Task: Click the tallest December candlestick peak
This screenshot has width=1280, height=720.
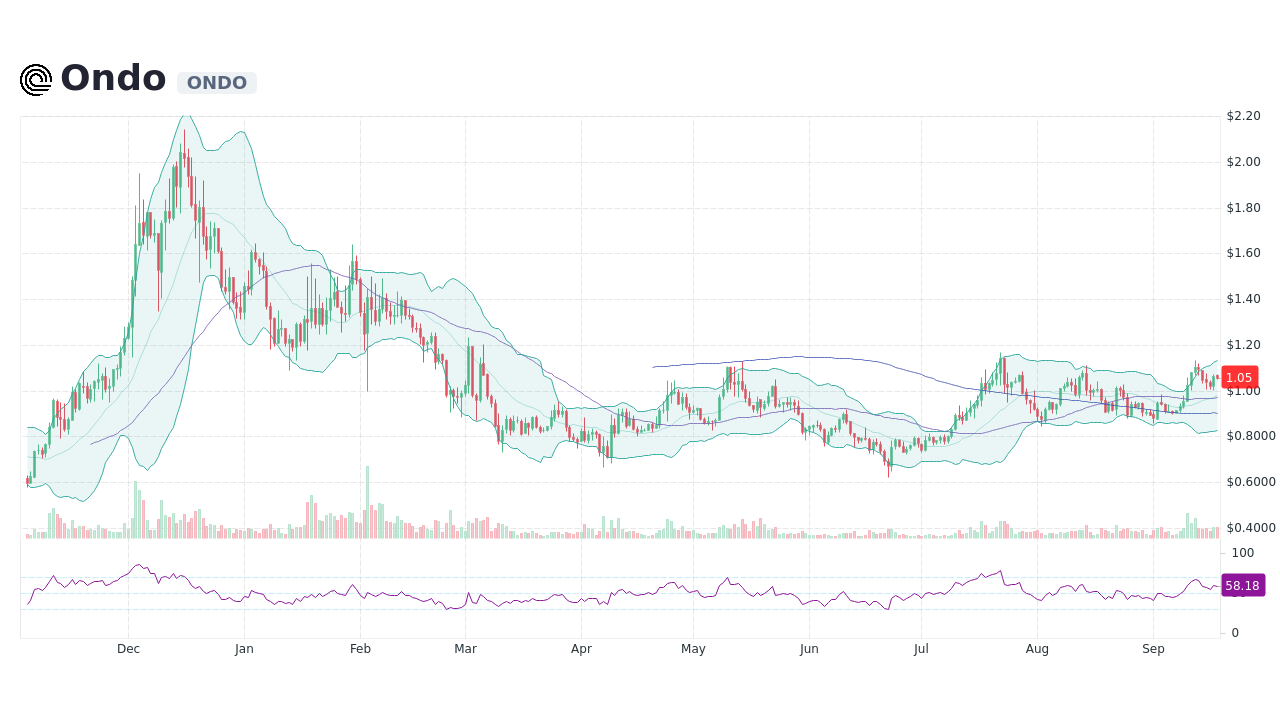Action: (x=183, y=130)
